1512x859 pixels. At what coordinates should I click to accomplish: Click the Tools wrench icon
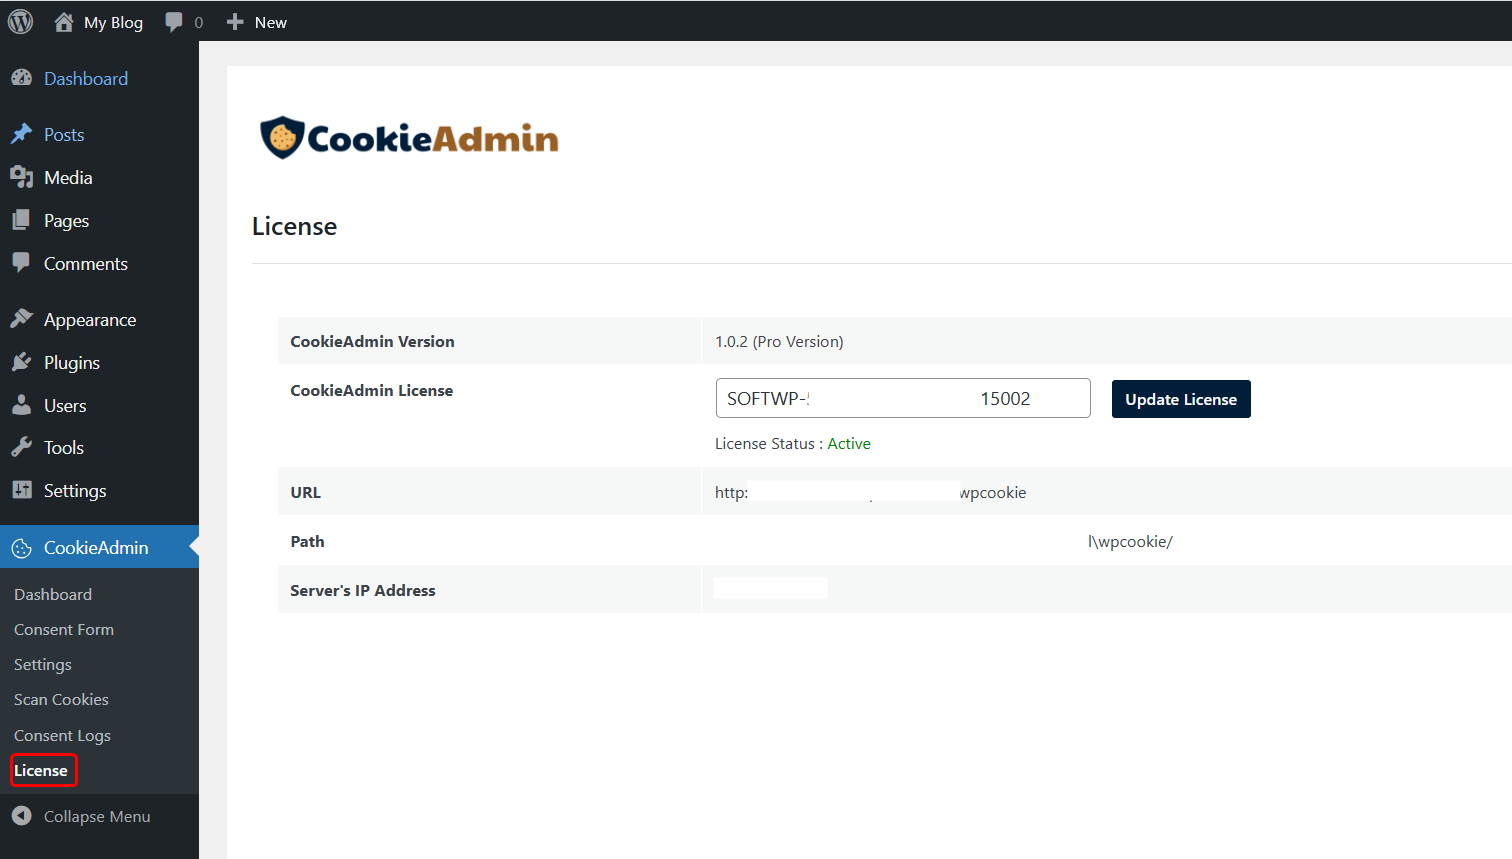[21, 447]
